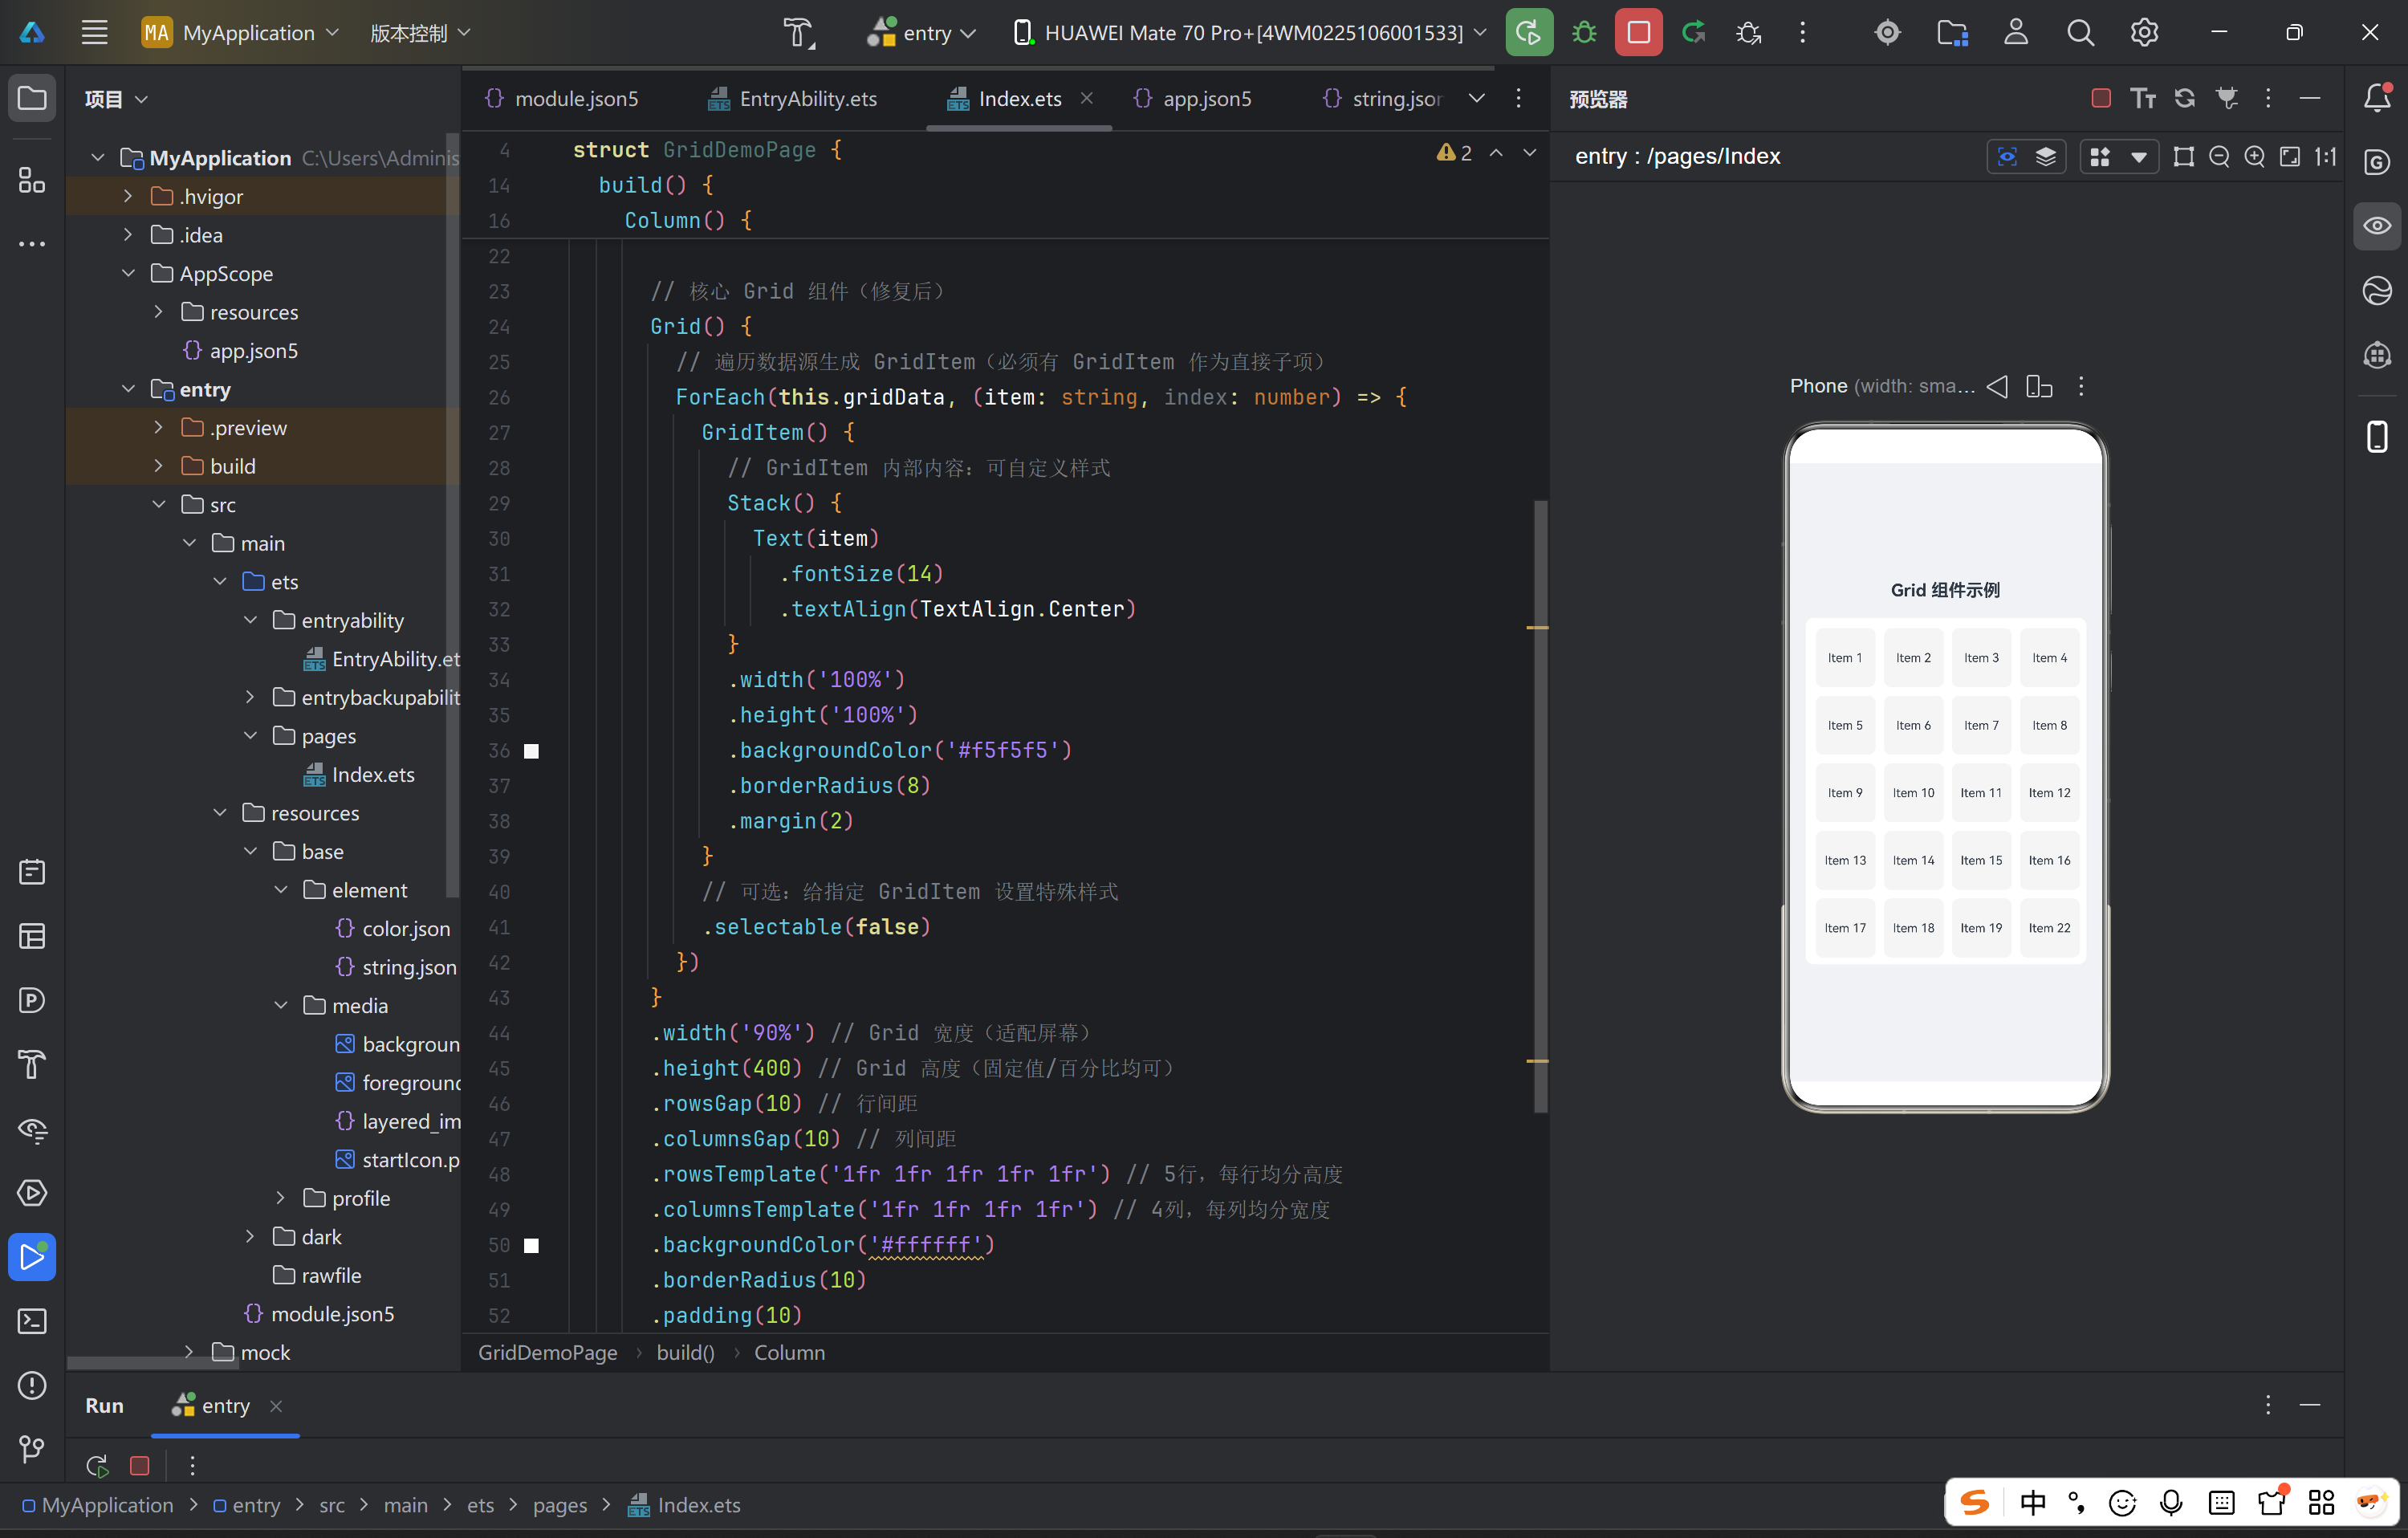The width and height of the screenshot is (2408, 1538).
Task: Open Notifications bell icon
Action: point(2377,98)
